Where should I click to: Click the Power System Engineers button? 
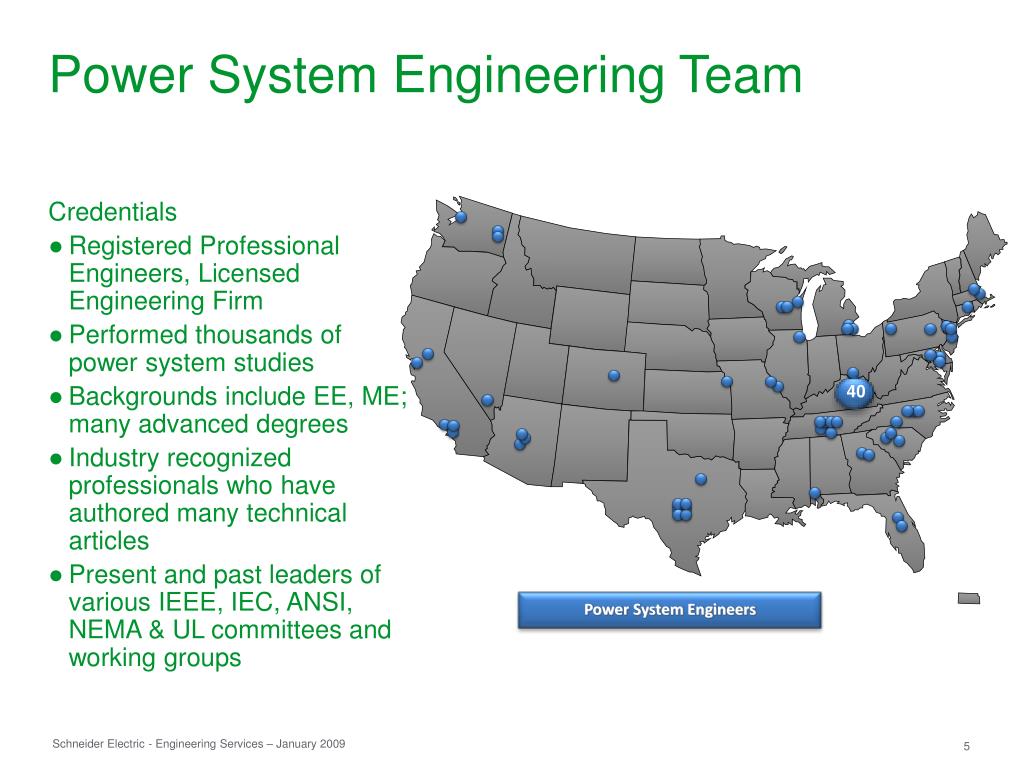coord(669,610)
